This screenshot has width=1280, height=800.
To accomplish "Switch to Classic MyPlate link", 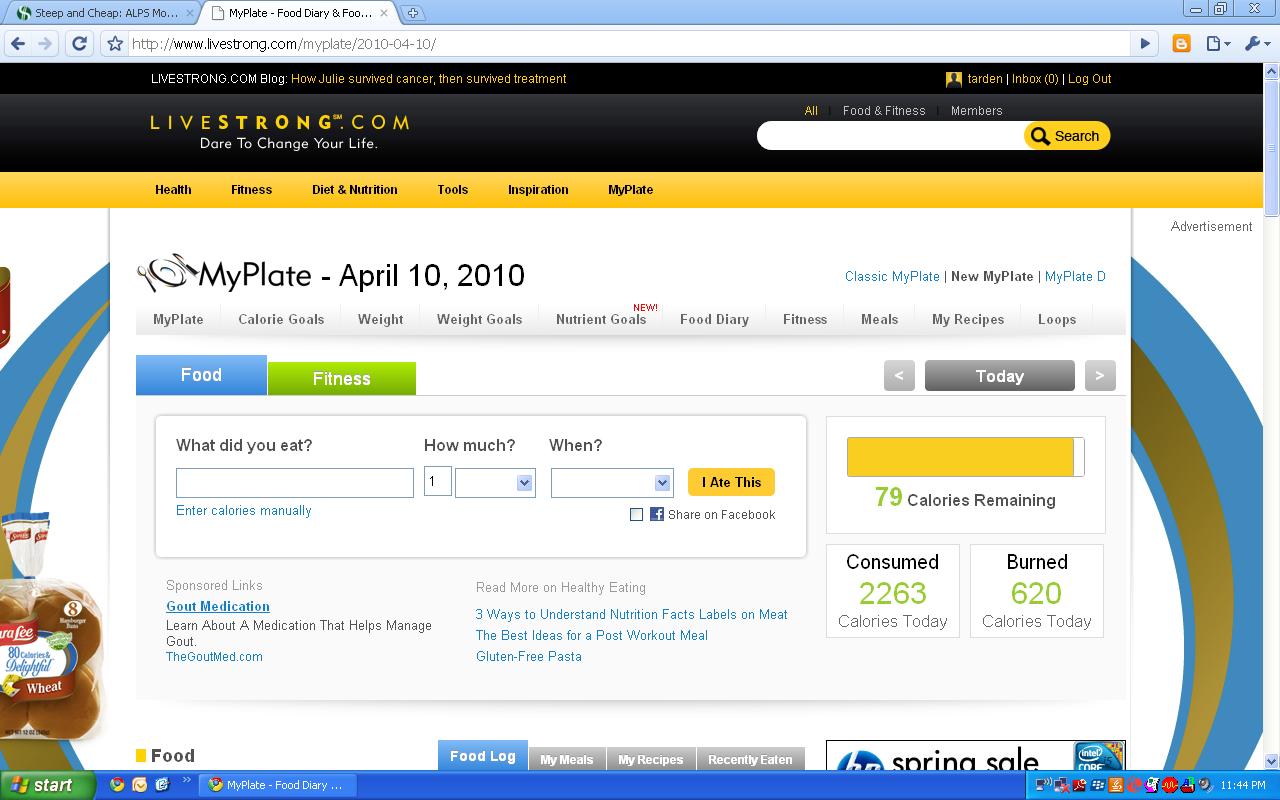I will [892, 276].
